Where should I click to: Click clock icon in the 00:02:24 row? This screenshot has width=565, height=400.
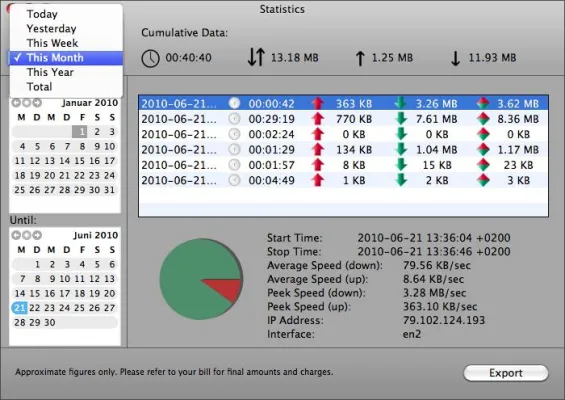234,134
